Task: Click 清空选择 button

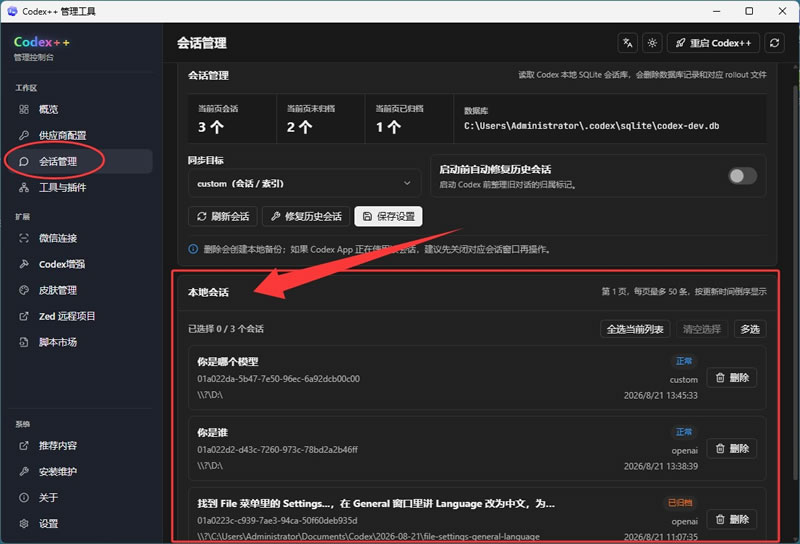Action: pos(702,329)
